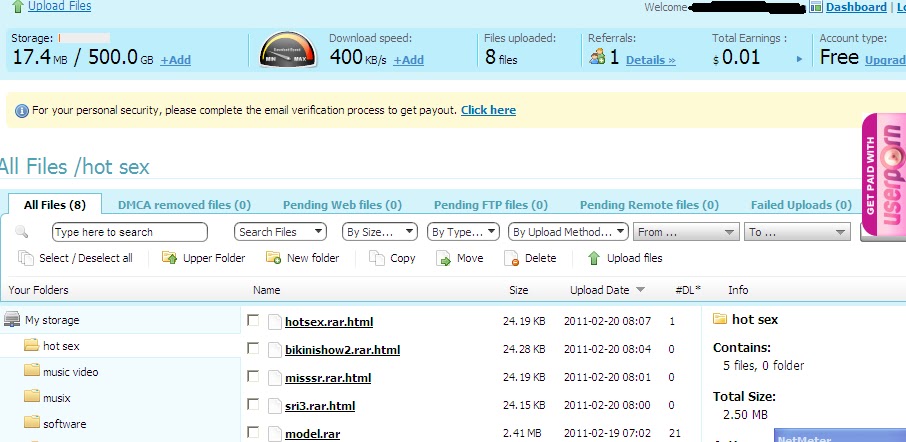Image resolution: width=906 pixels, height=442 pixels.
Task: Switch to Pending Remote files tab
Action: 649,205
